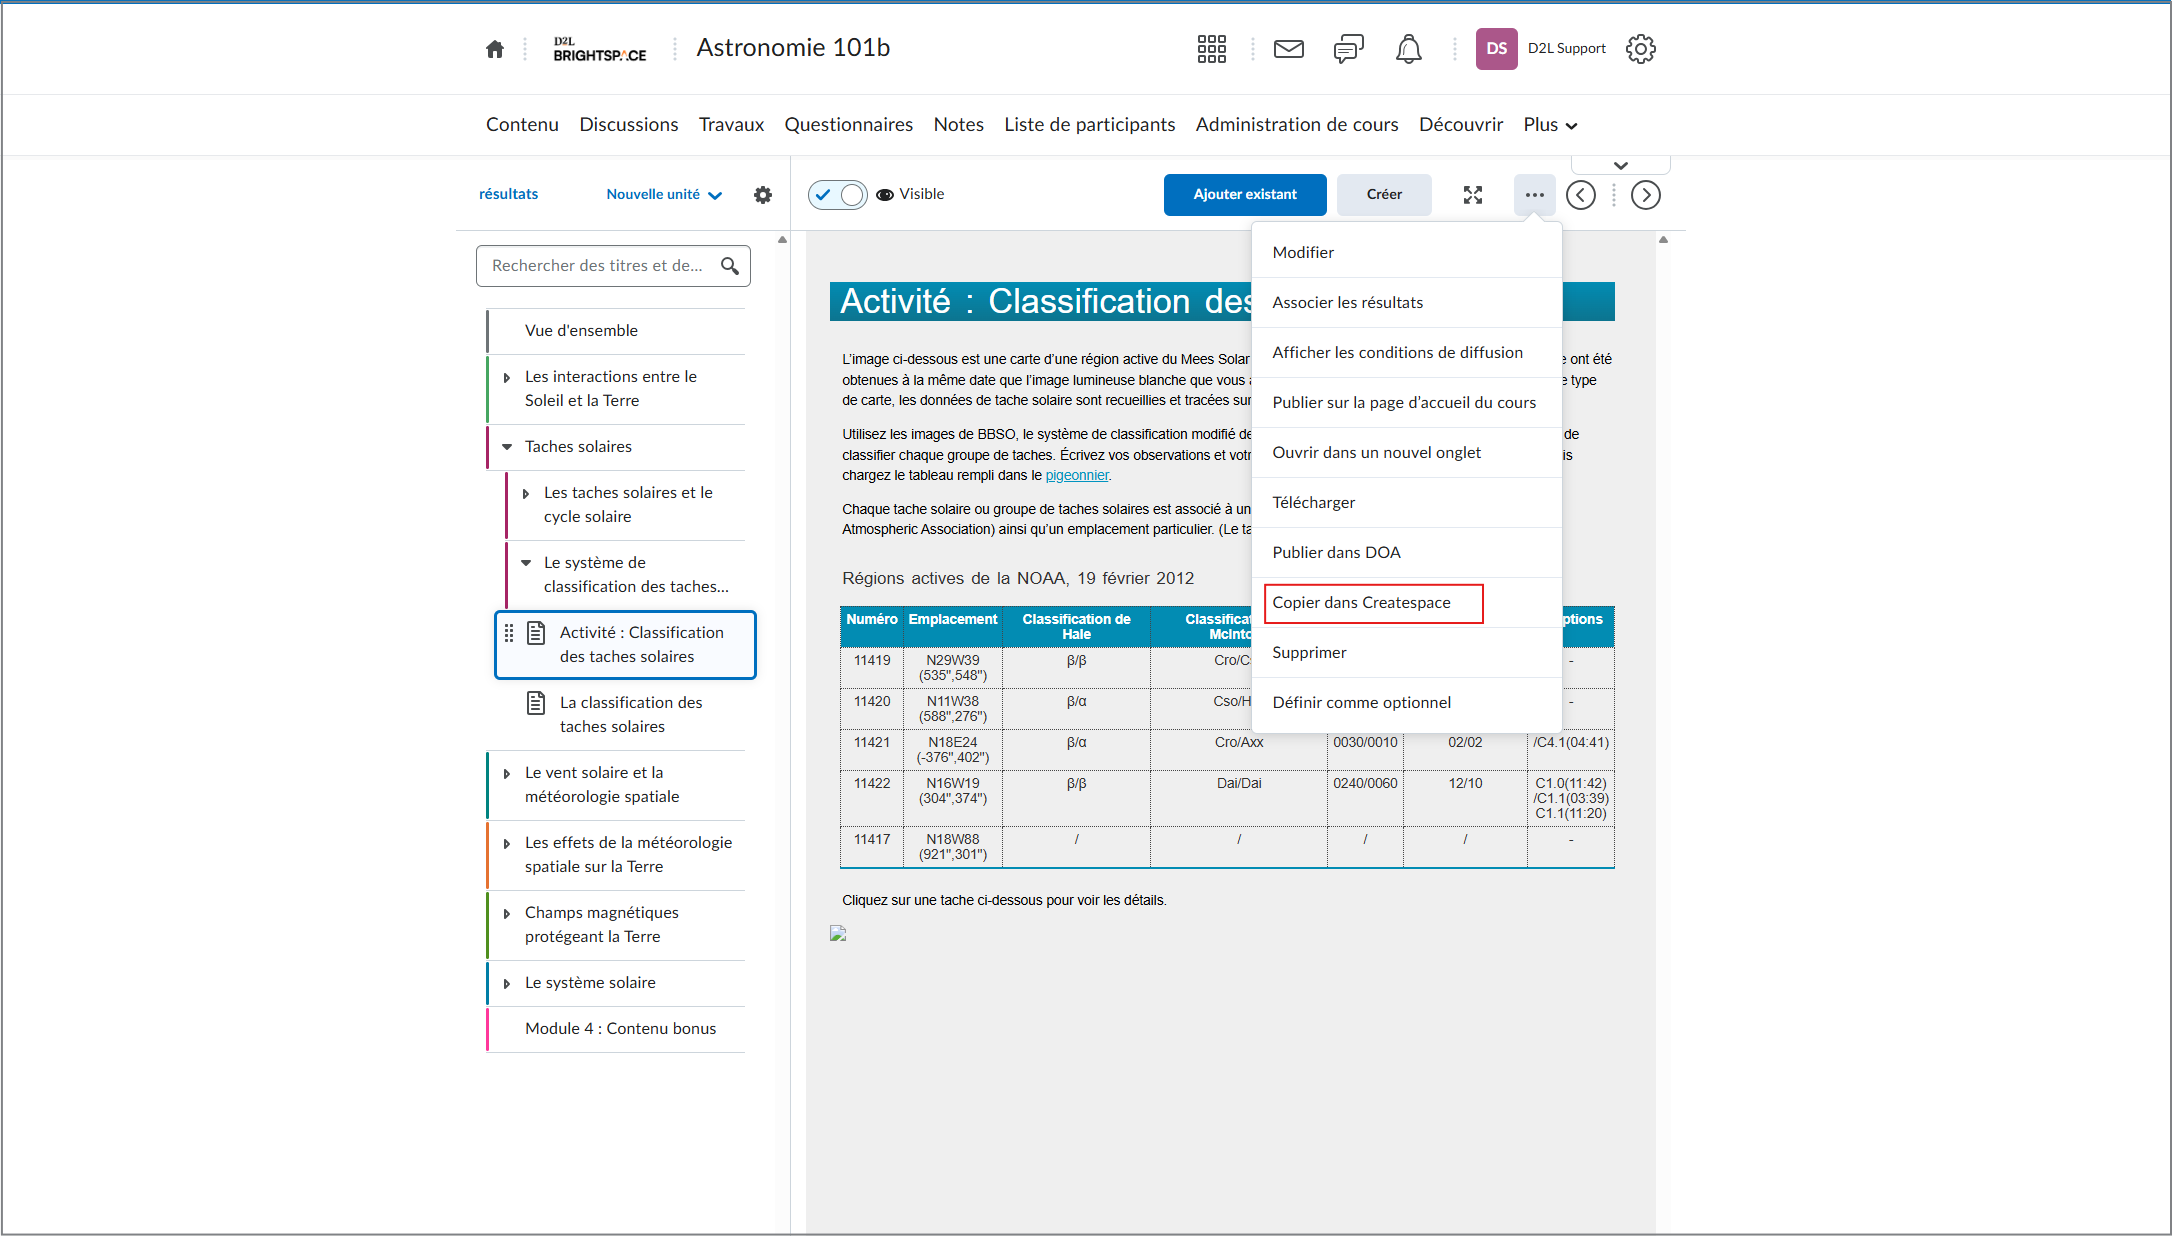2173x1236 pixels.
Task: Choose Supprimer in the dropdown menu
Action: pyautogui.click(x=1406, y=653)
